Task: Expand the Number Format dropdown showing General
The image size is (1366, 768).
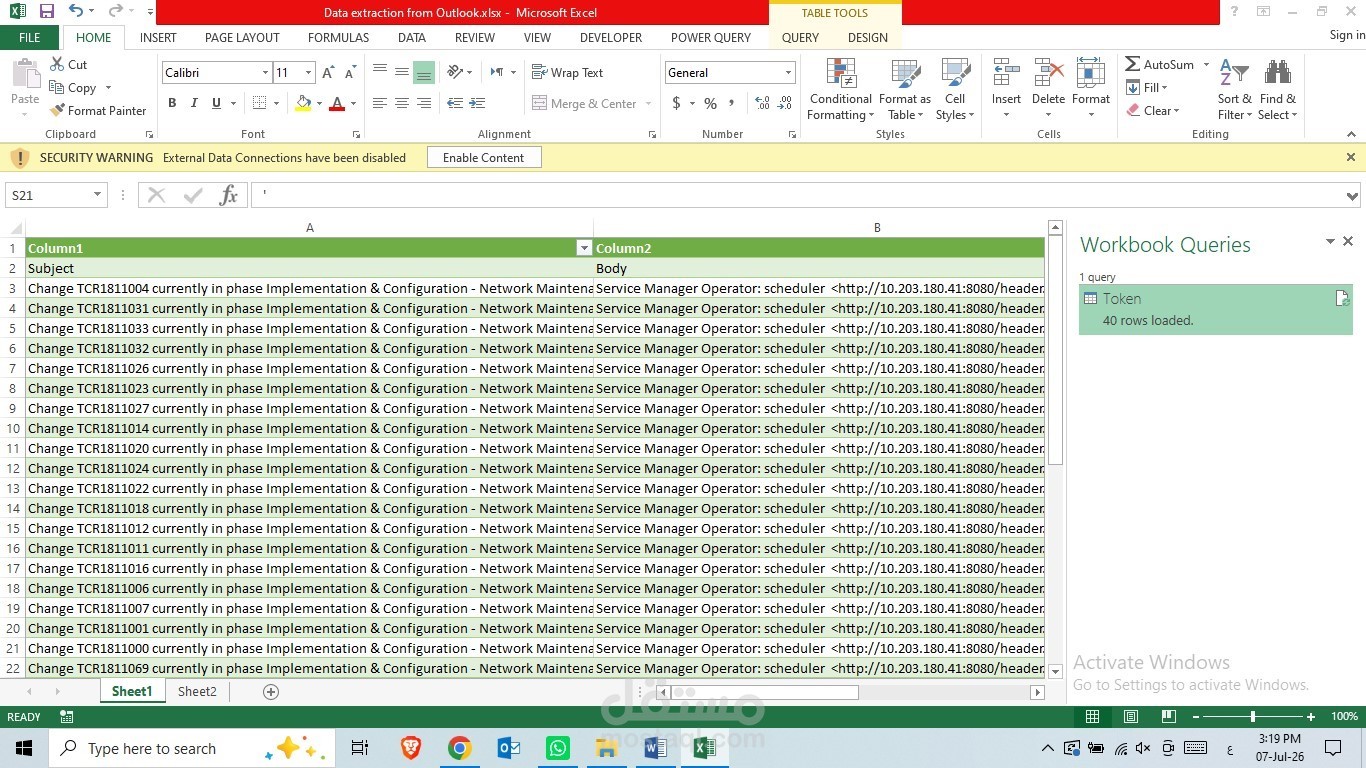Action: pyautogui.click(x=788, y=73)
